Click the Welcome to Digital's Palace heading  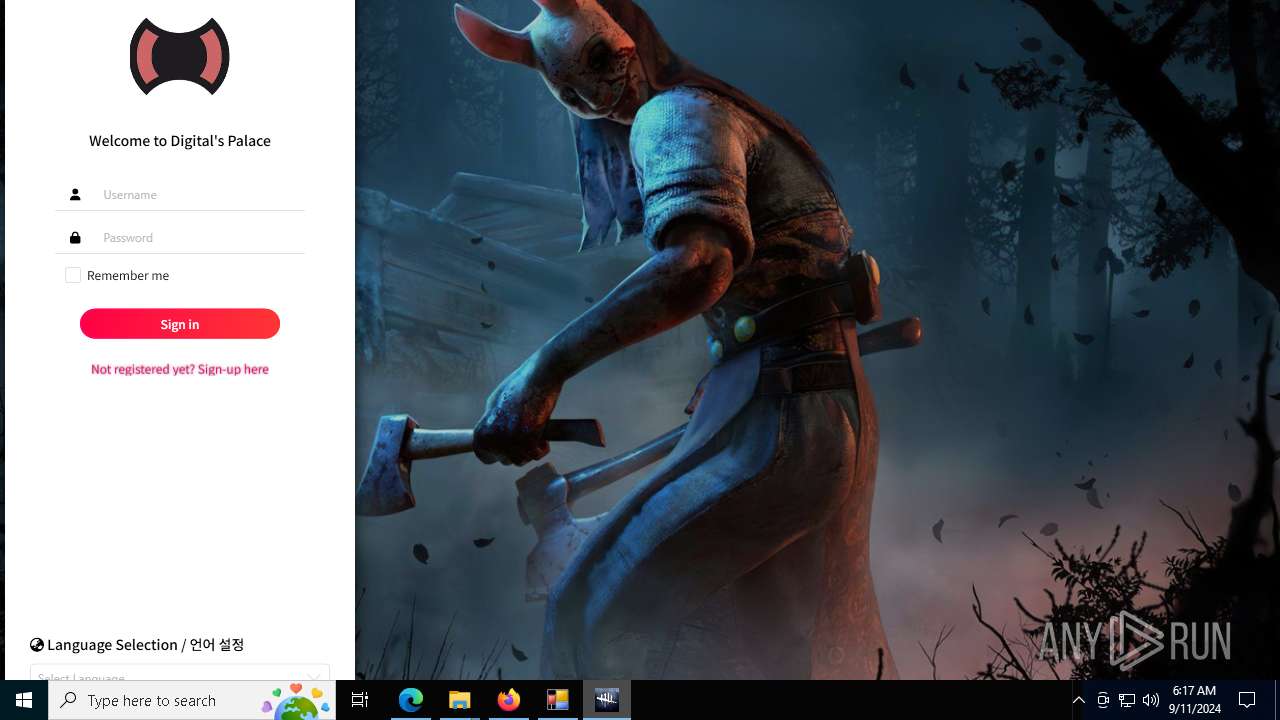(180, 141)
